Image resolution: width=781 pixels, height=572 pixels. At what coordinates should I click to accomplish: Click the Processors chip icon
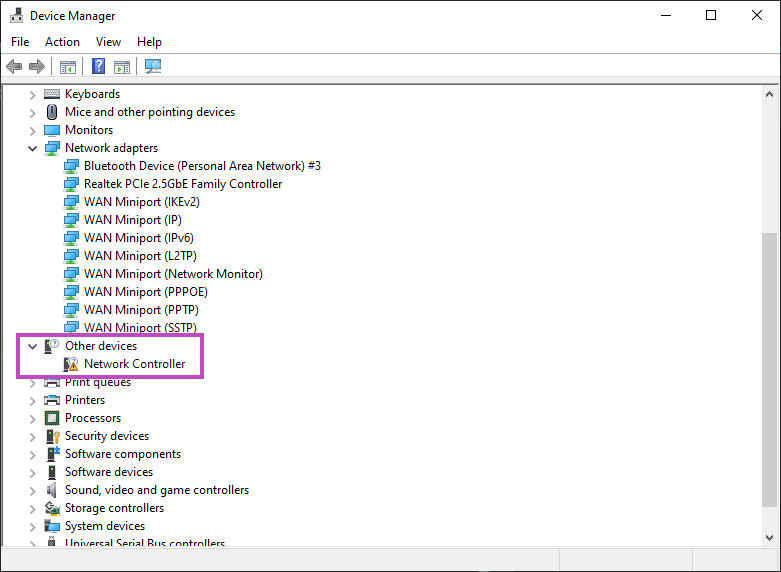(52, 418)
